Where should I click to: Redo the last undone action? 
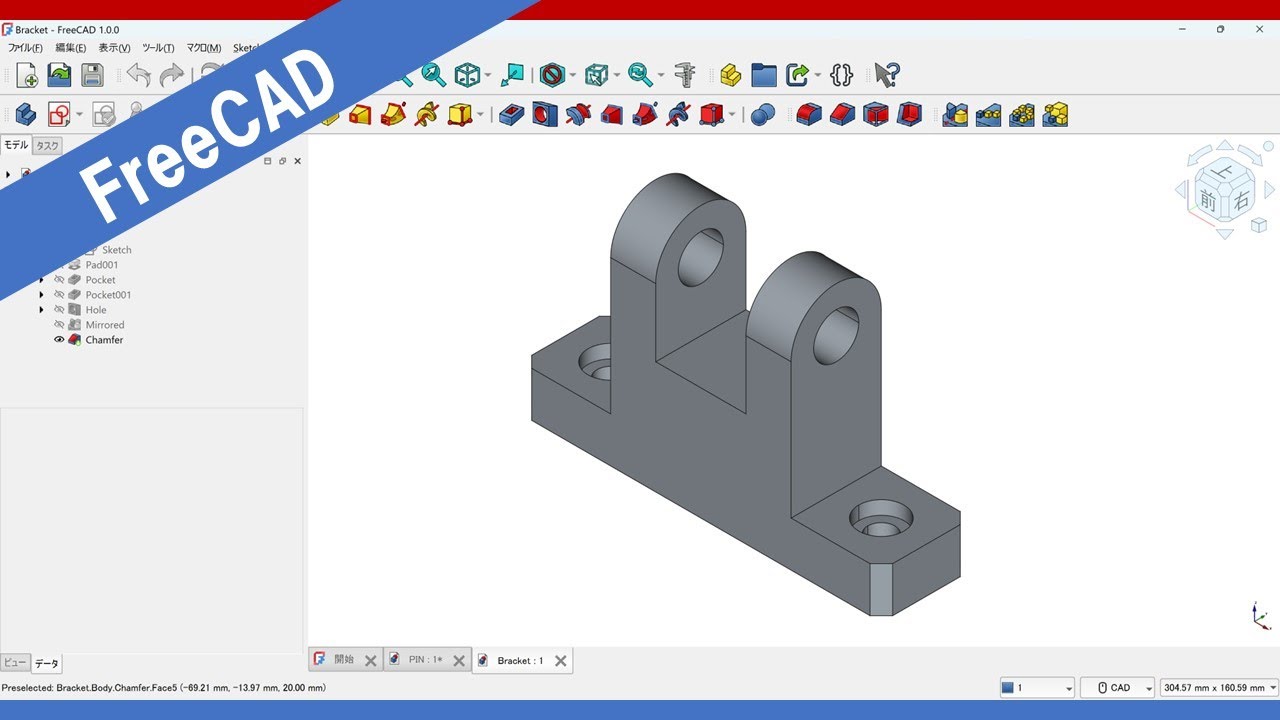pos(172,75)
